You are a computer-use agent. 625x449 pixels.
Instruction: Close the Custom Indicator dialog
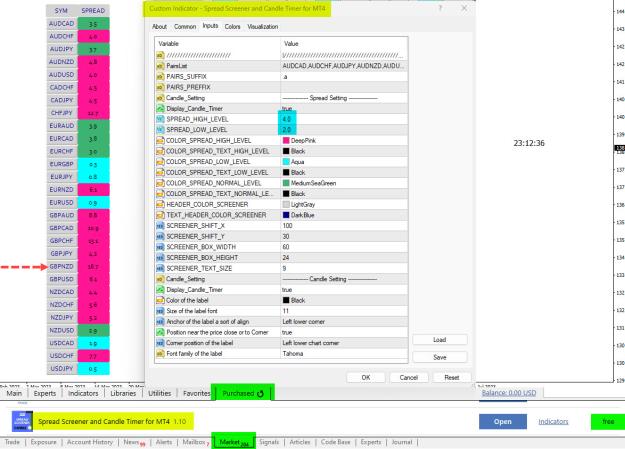(464, 8)
